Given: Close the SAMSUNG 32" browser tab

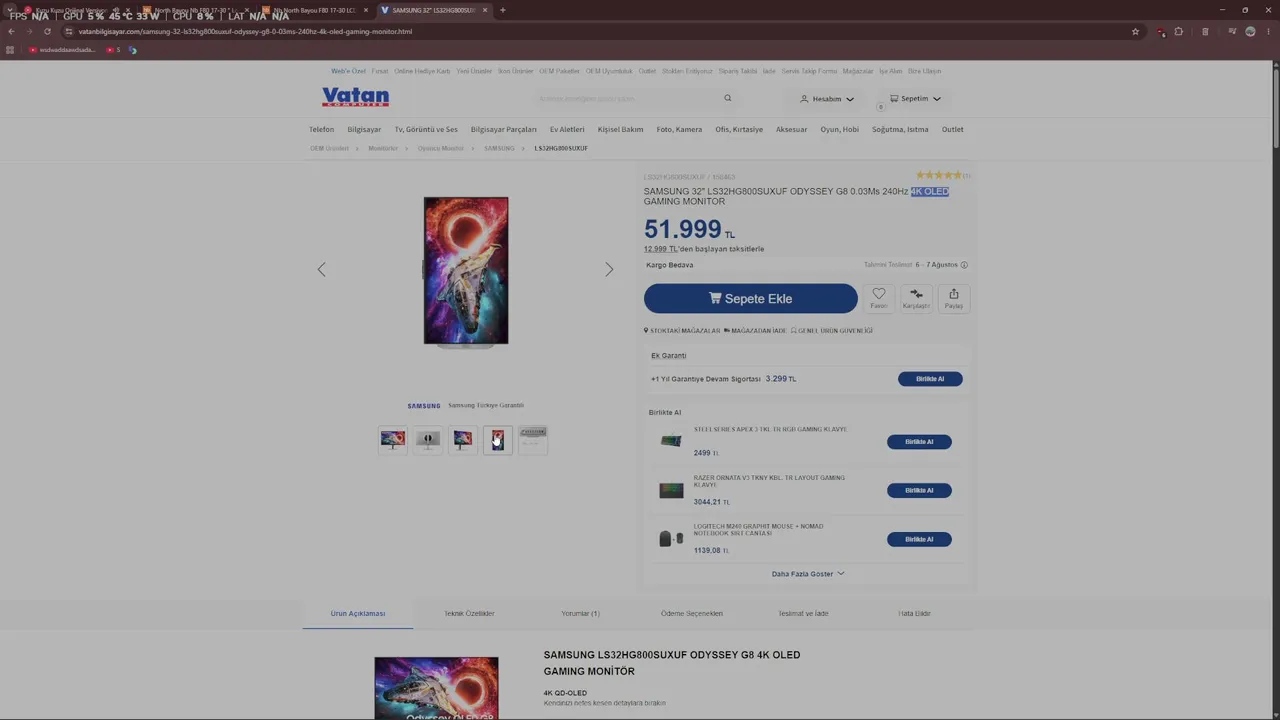Looking at the screenshot, I should [x=485, y=10].
